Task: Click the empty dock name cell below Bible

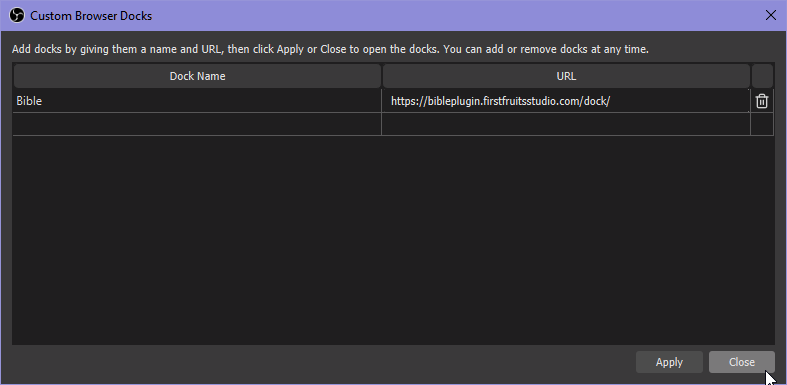Action: click(x=197, y=124)
